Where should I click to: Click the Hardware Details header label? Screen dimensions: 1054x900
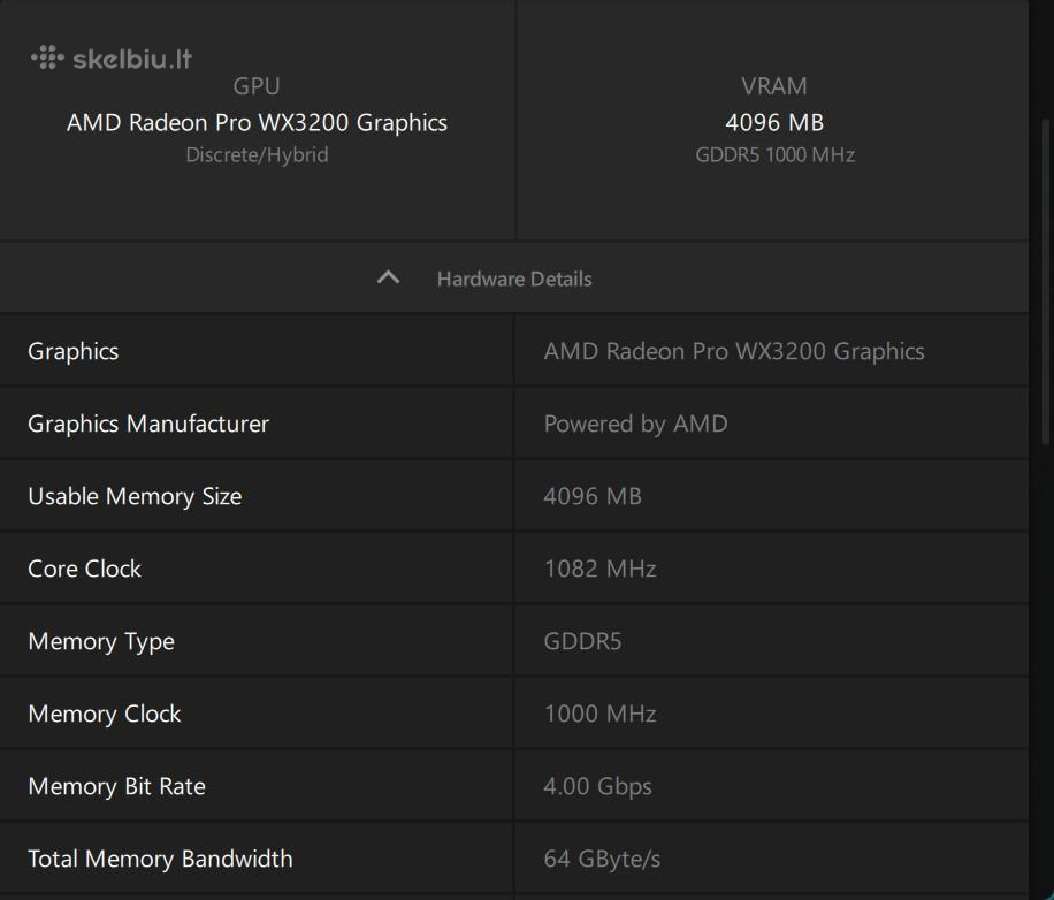pos(514,279)
